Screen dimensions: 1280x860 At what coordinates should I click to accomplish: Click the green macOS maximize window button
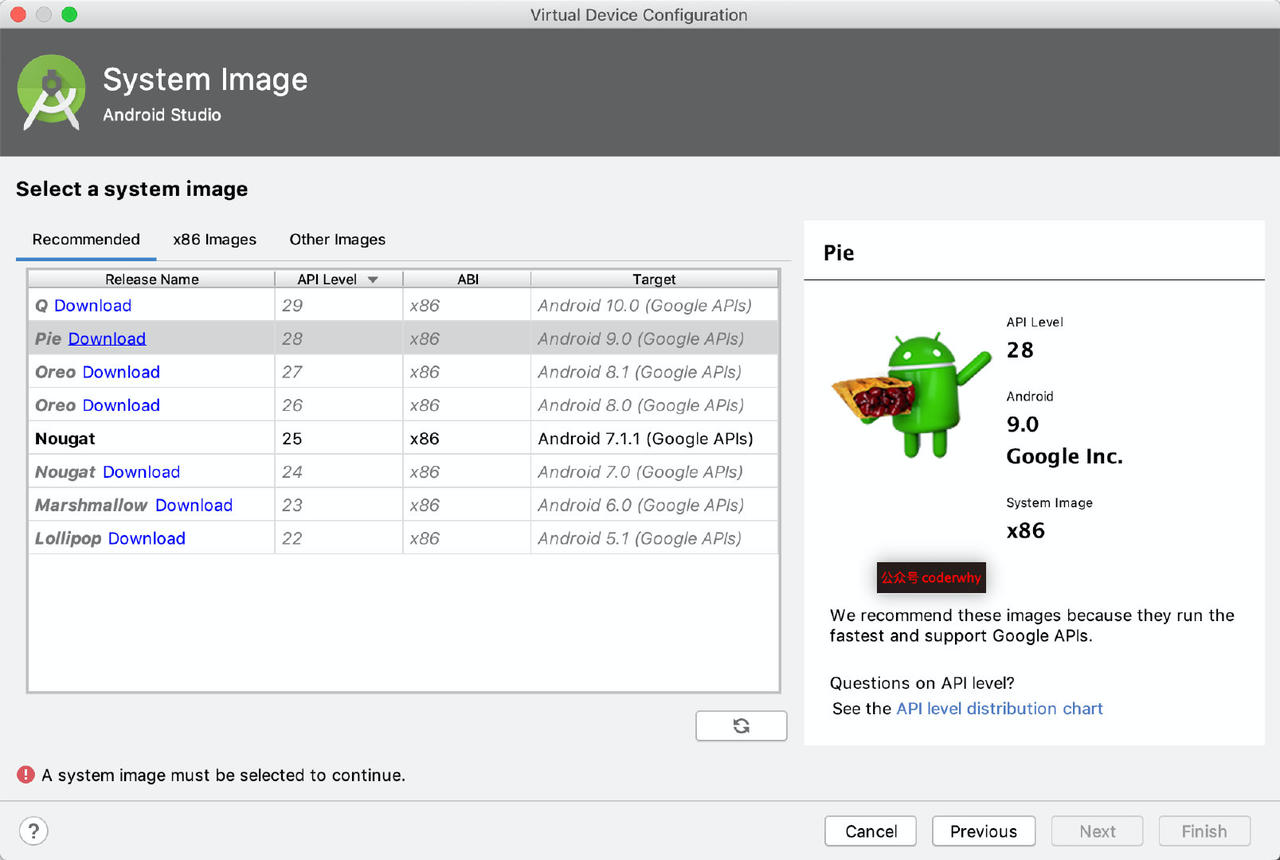[x=69, y=14]
